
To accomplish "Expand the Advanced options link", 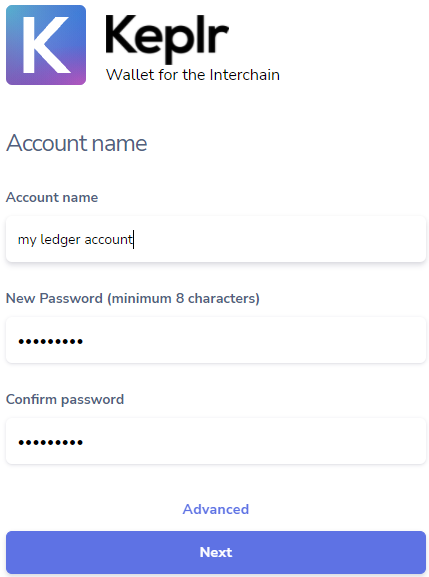I will tap(216, 509).
